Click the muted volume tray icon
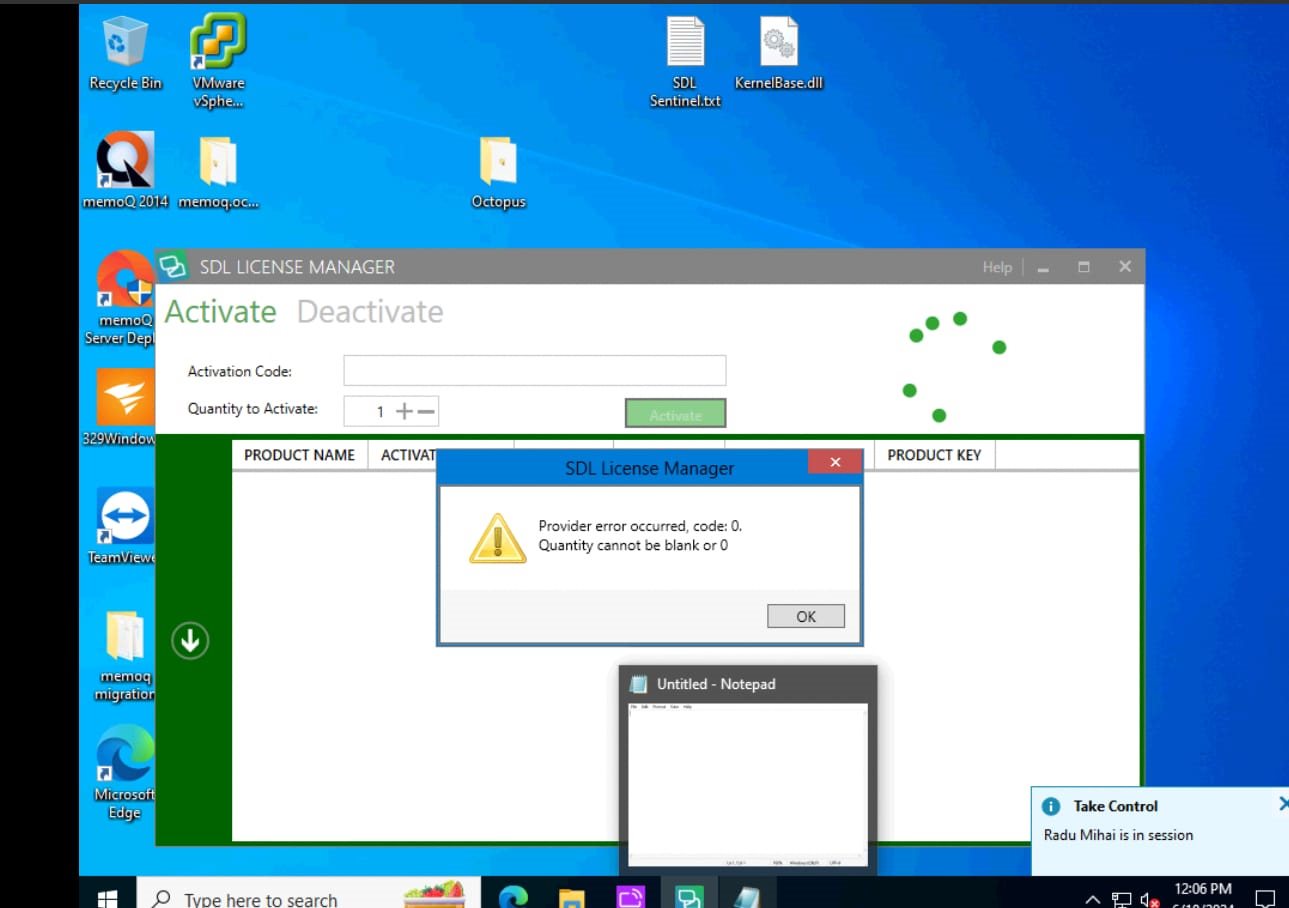1289x908 pixels. pyautogui.click(x=1150, y=899)
